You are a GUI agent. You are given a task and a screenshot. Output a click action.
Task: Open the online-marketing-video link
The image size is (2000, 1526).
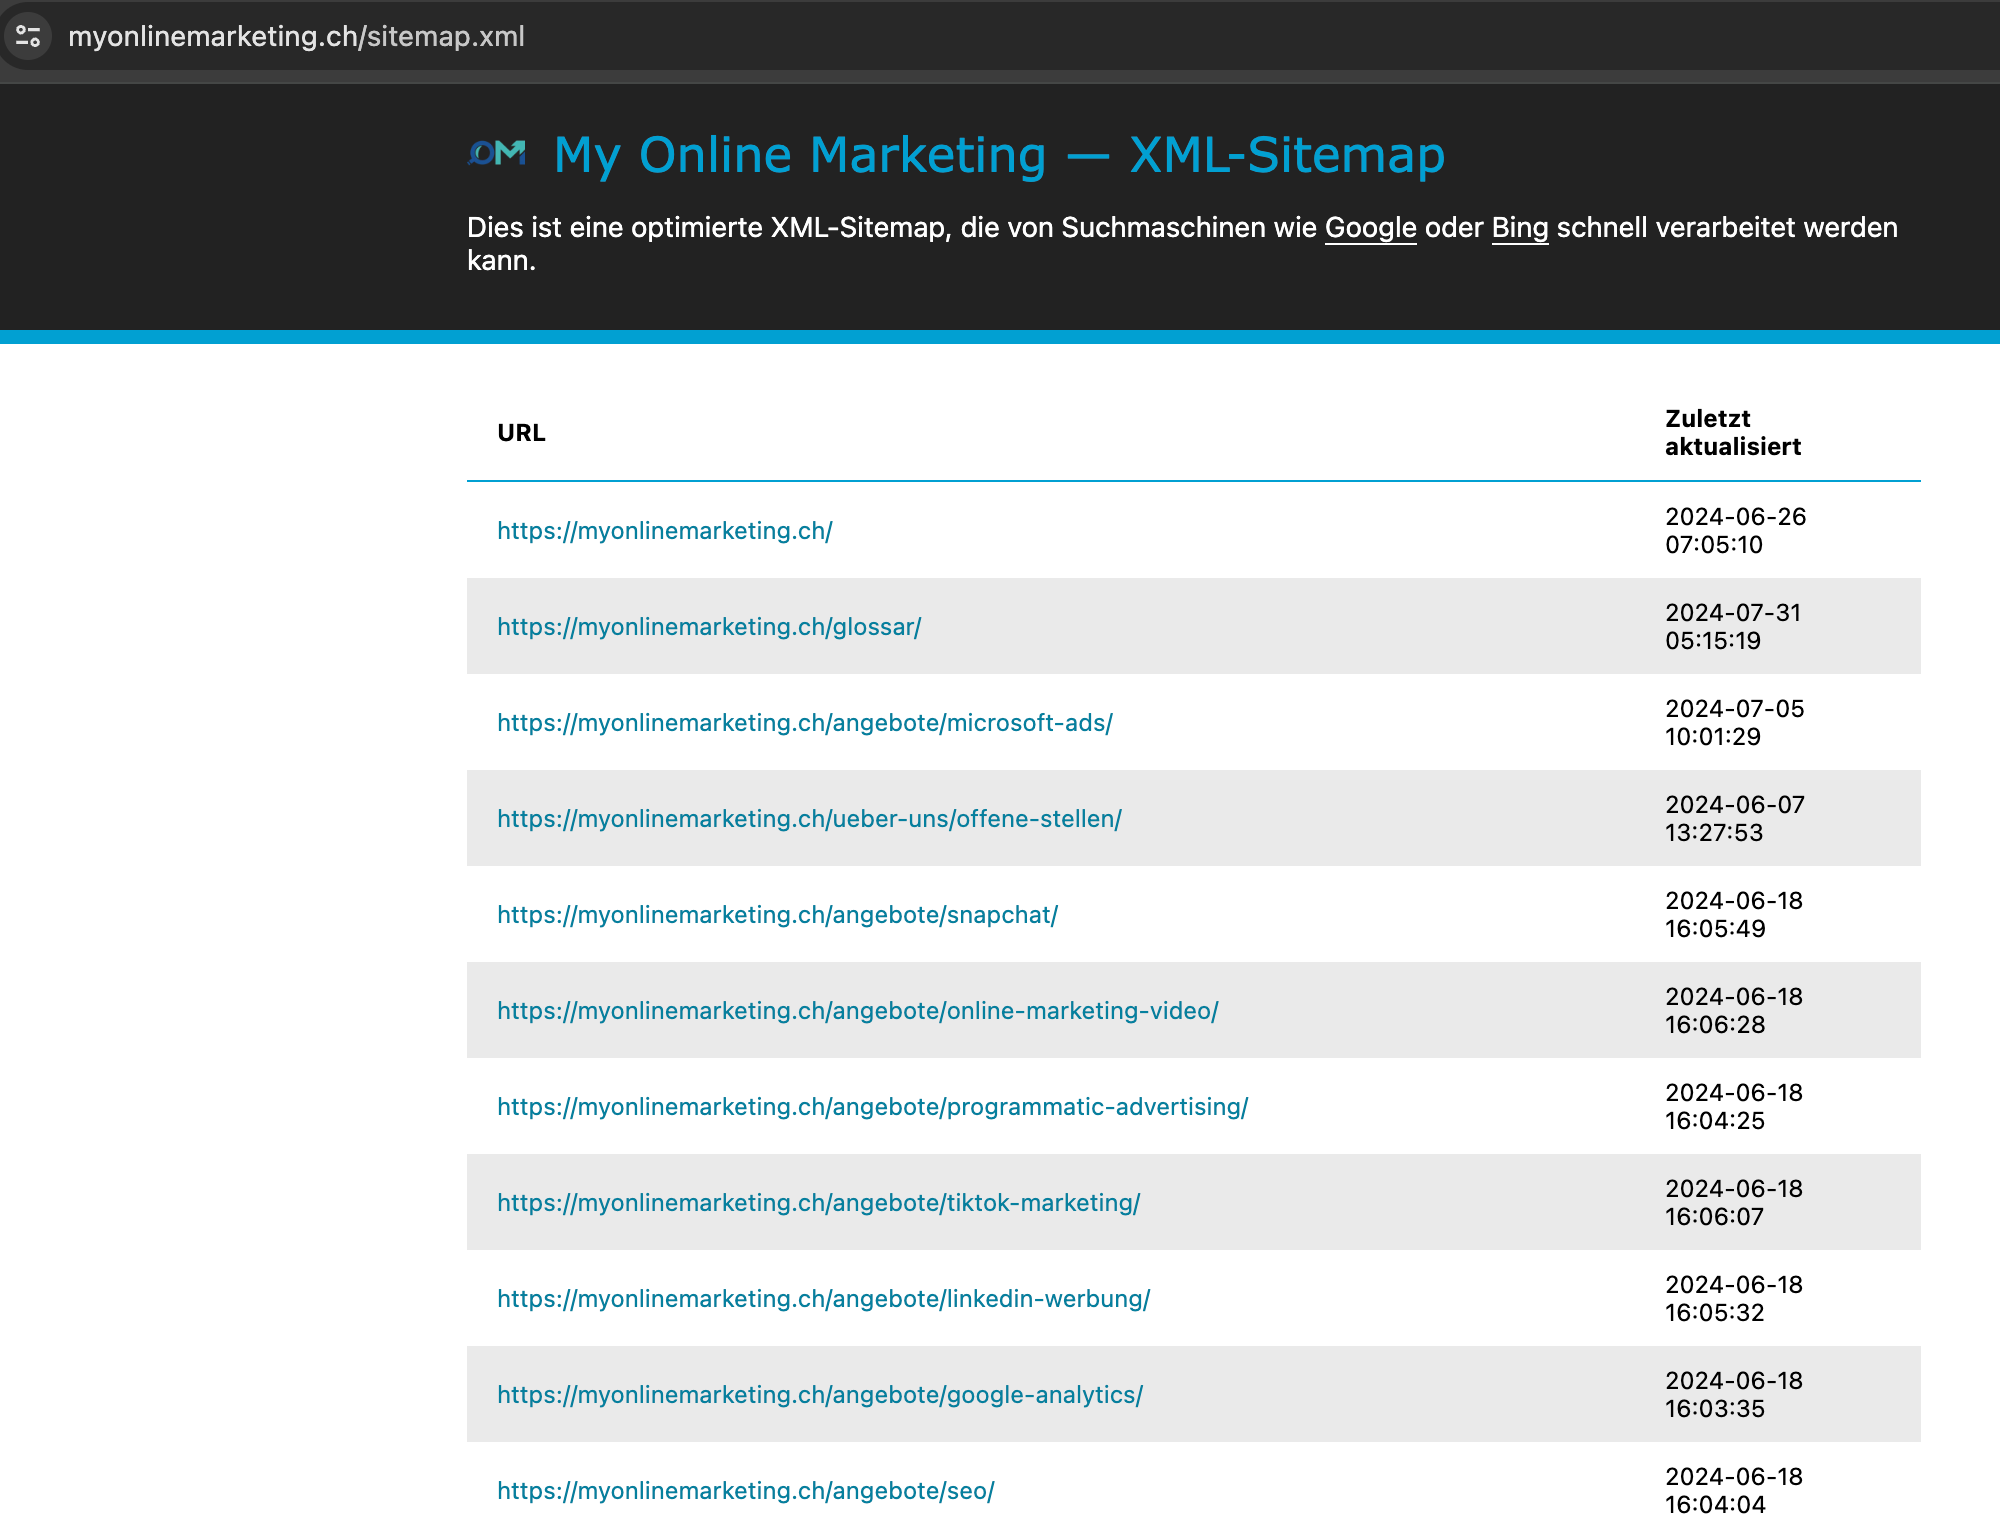click(x=857, y=1011)
